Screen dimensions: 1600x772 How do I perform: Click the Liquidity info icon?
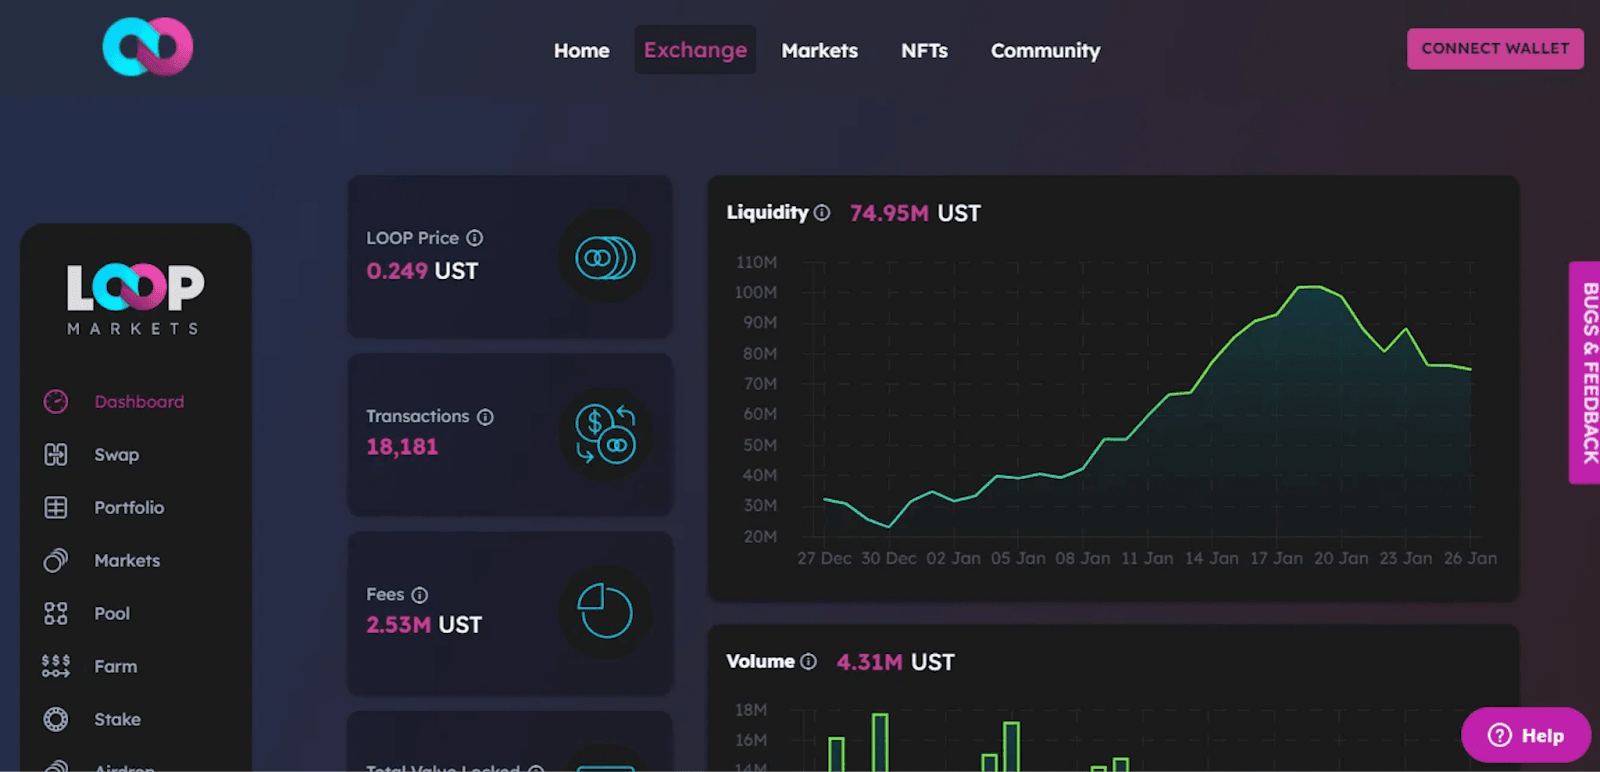[x=822, y=213]
